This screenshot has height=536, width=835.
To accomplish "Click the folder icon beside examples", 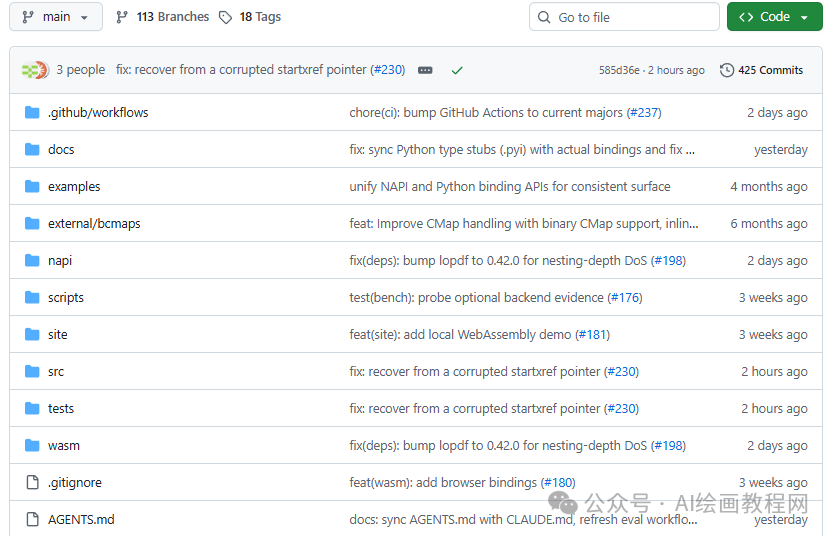I will (32, 186).
